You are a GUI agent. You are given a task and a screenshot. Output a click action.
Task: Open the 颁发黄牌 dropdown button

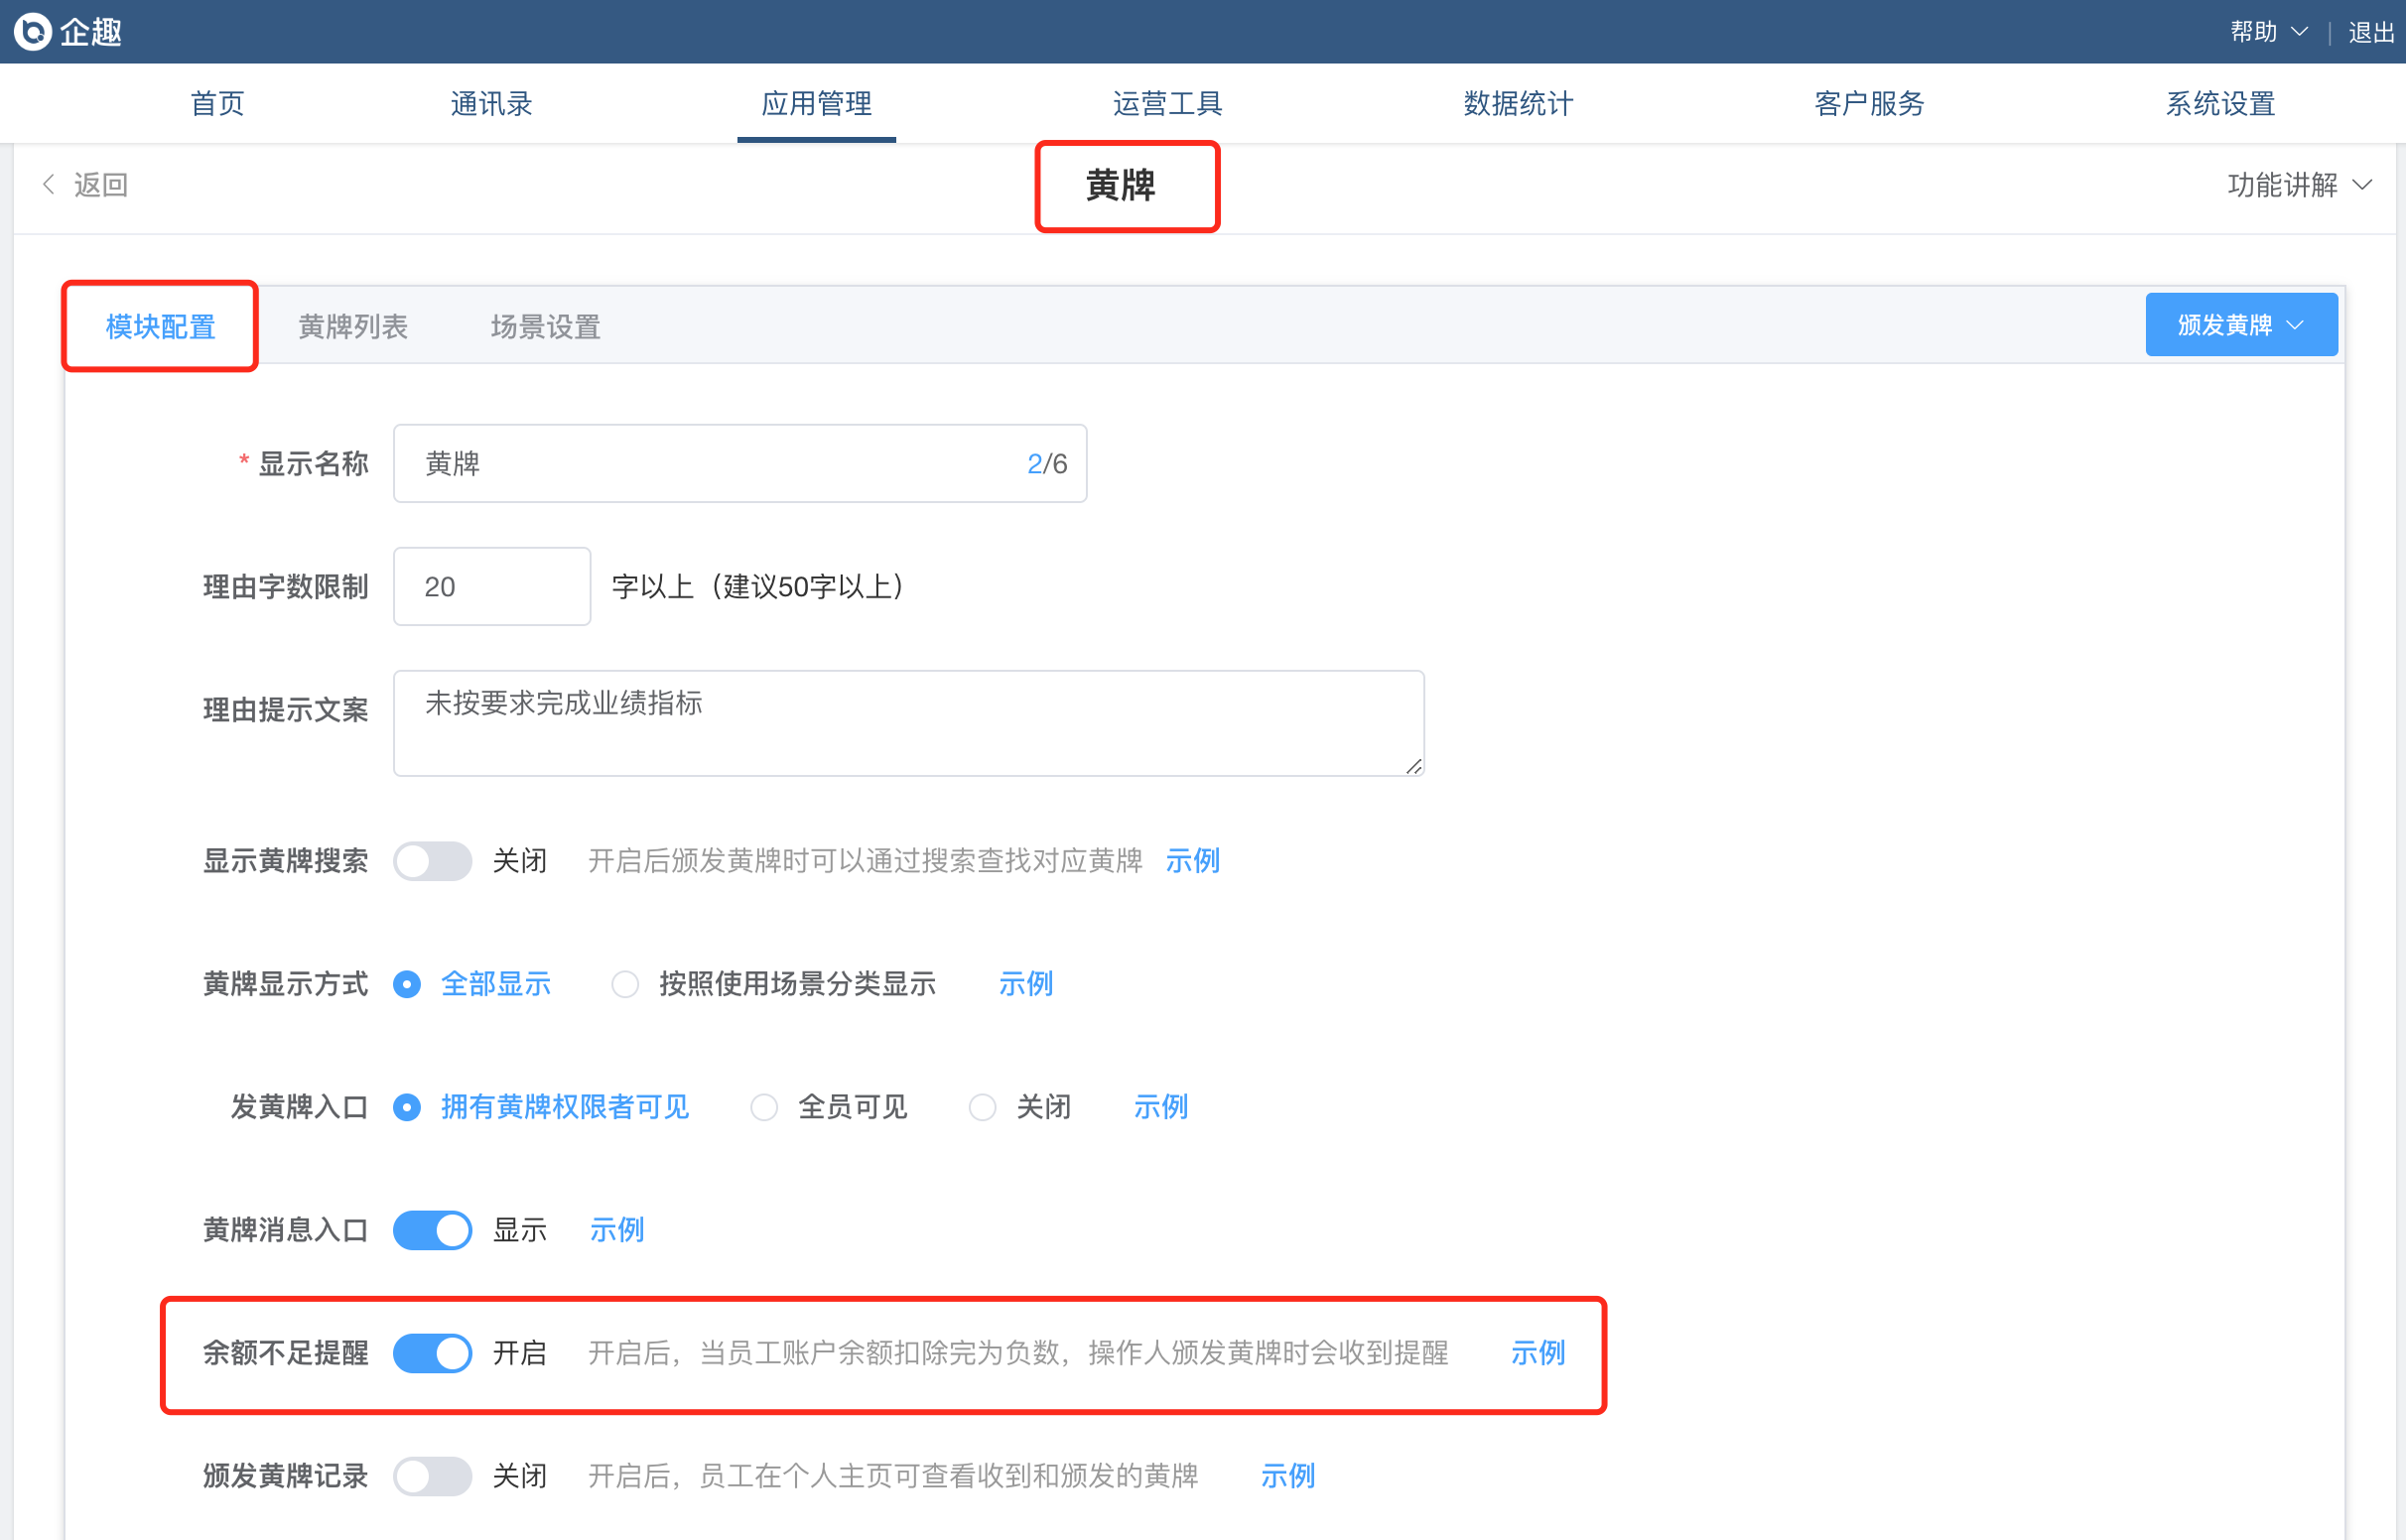[2240, 325]
